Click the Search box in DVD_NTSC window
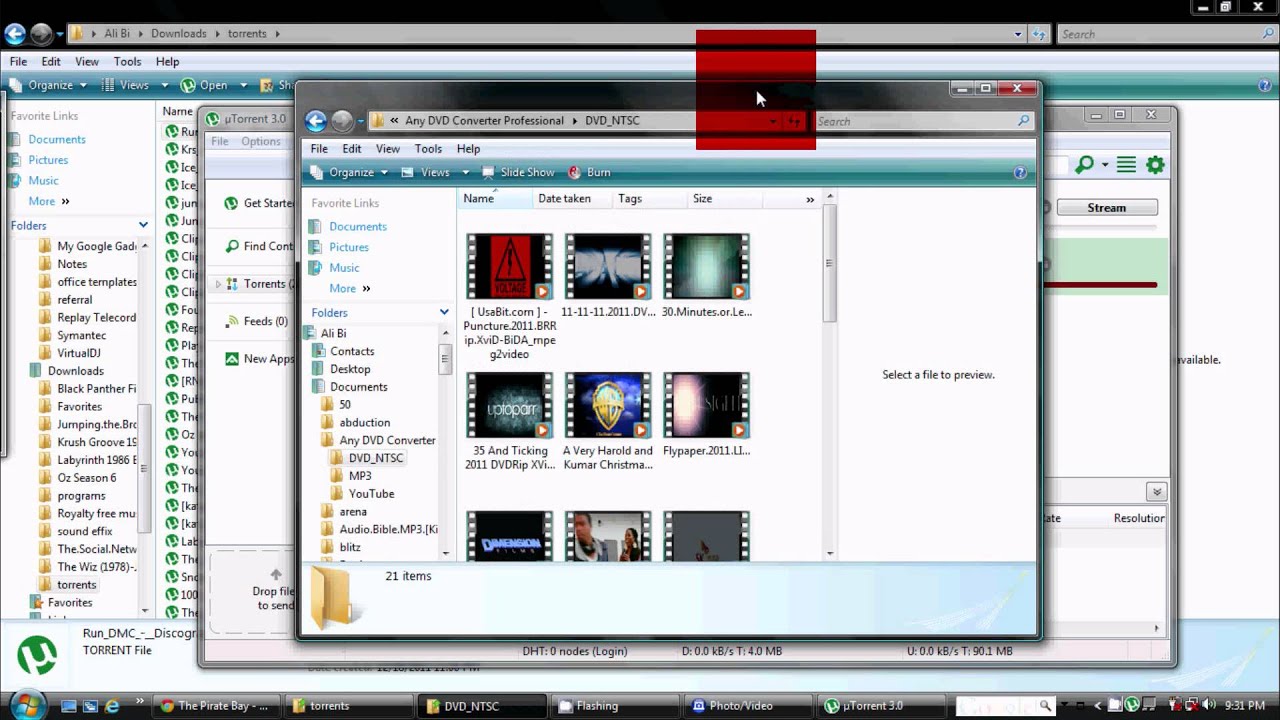Screen dimensions: 1280x720 [x=923, y=121]
